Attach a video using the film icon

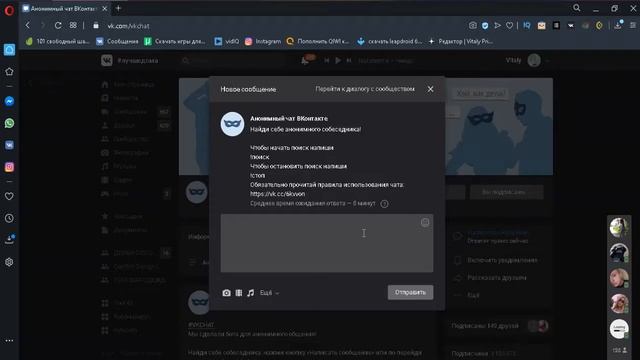[239, 293]
